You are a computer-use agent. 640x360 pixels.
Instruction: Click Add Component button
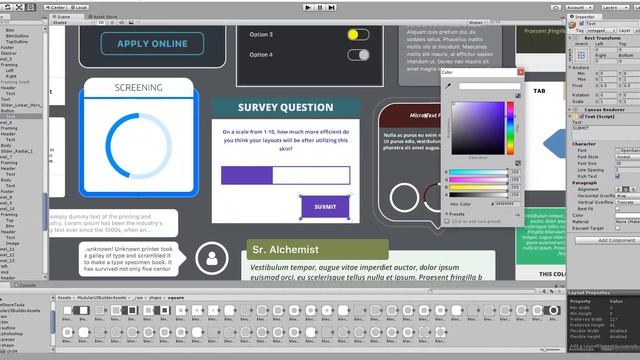607,240
